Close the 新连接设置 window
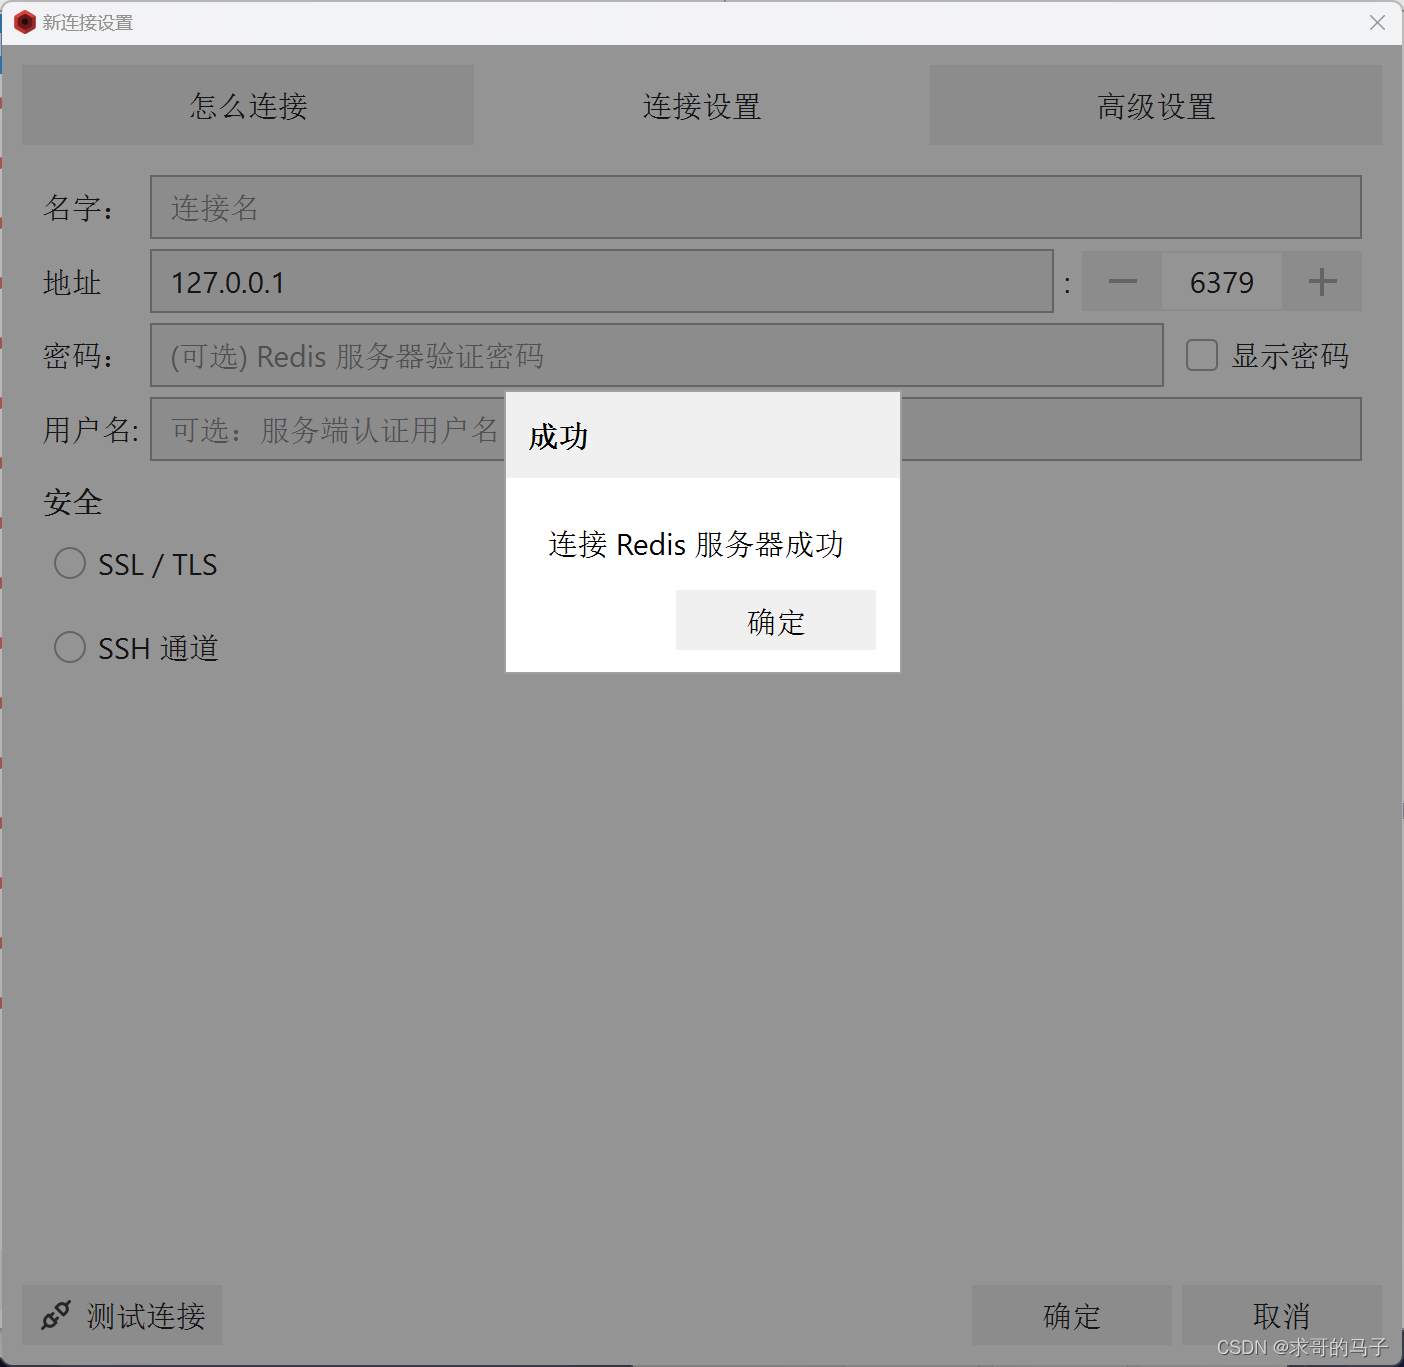 [1377, 22]
